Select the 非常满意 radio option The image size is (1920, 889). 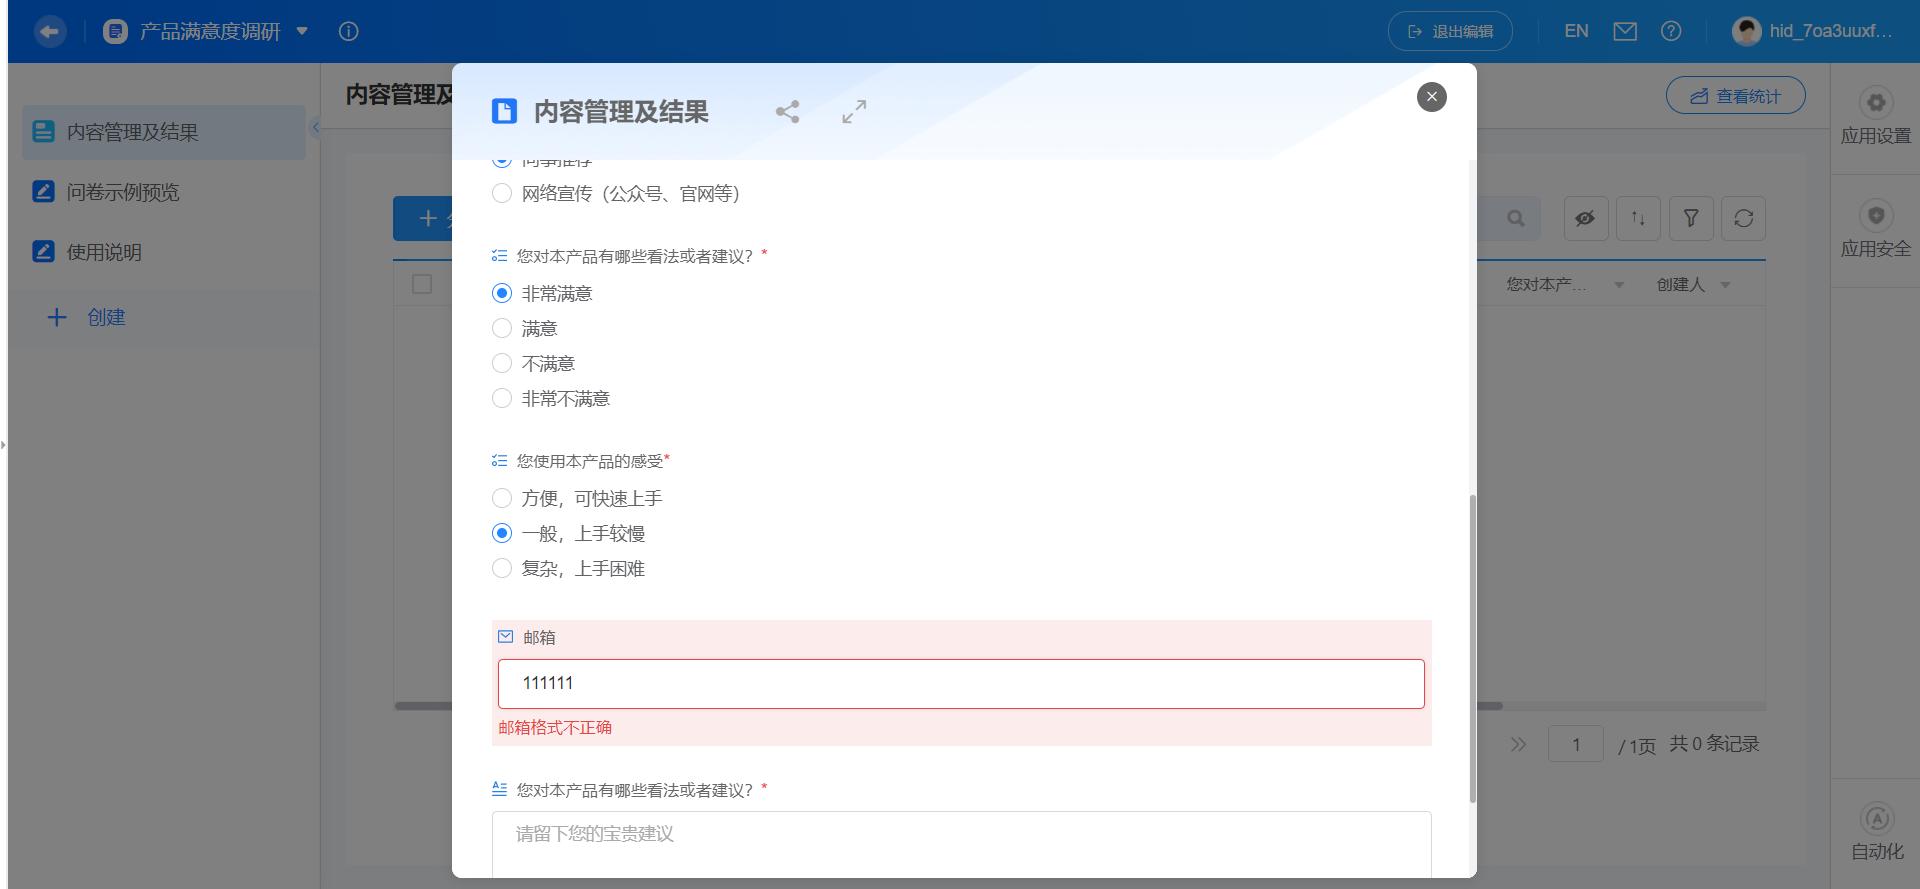click(502, 293)
